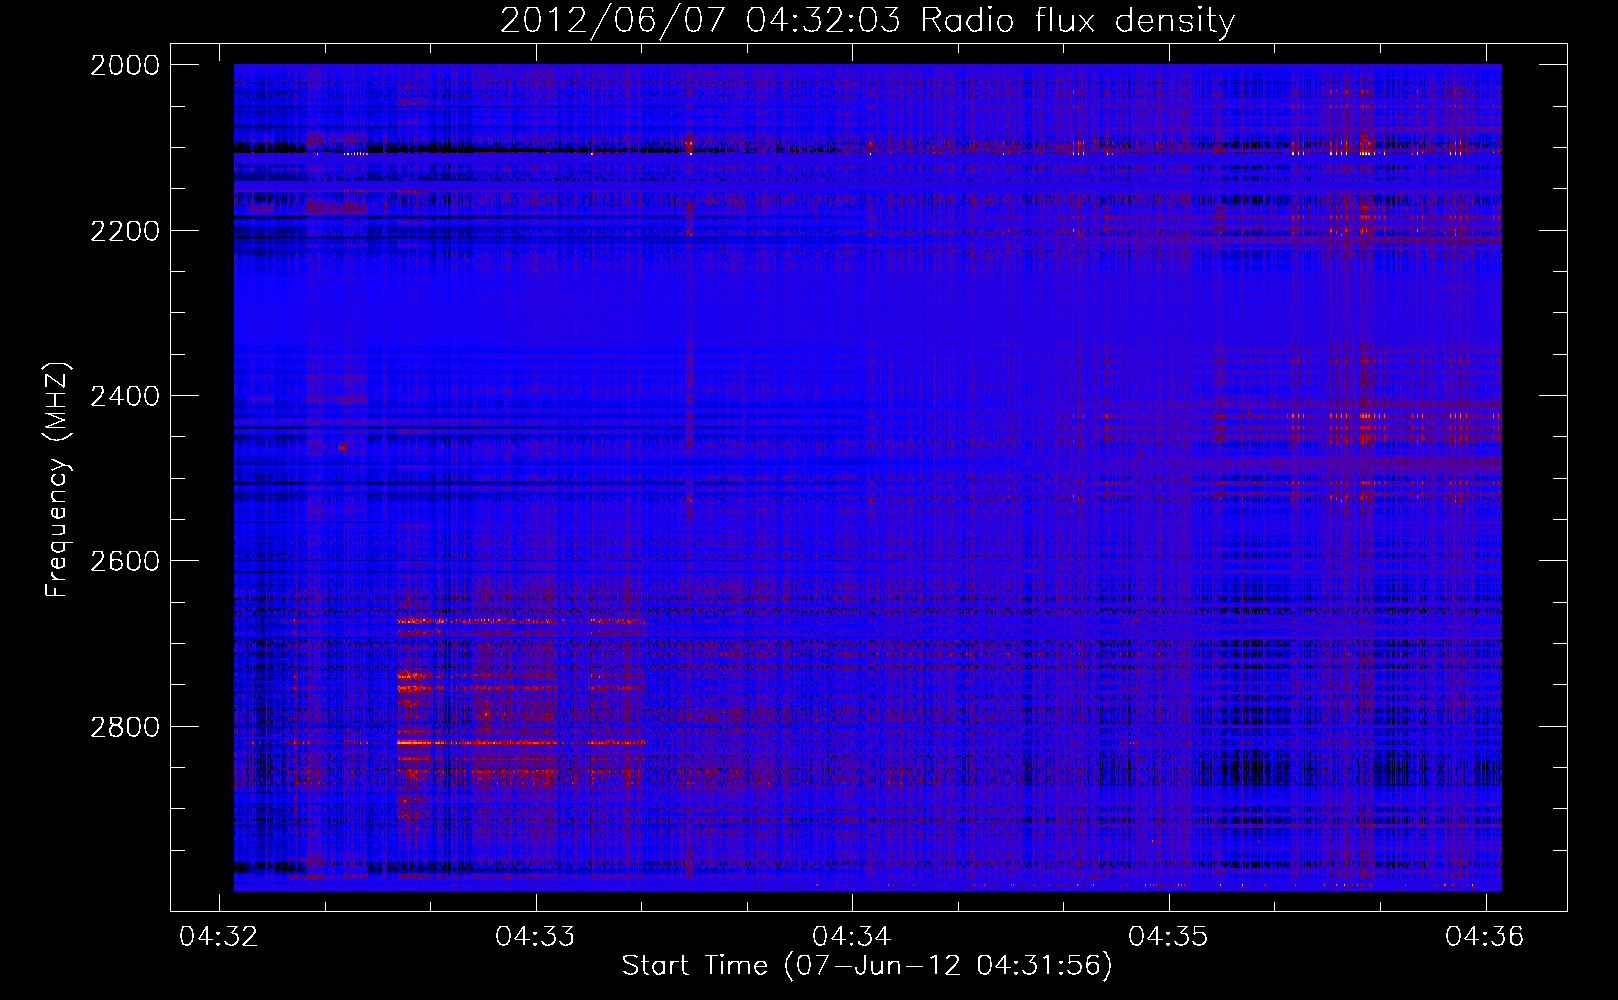Click the small red spot near 2460 MHz
This screenshot has width=1618, height=1000.
(342, 447)
